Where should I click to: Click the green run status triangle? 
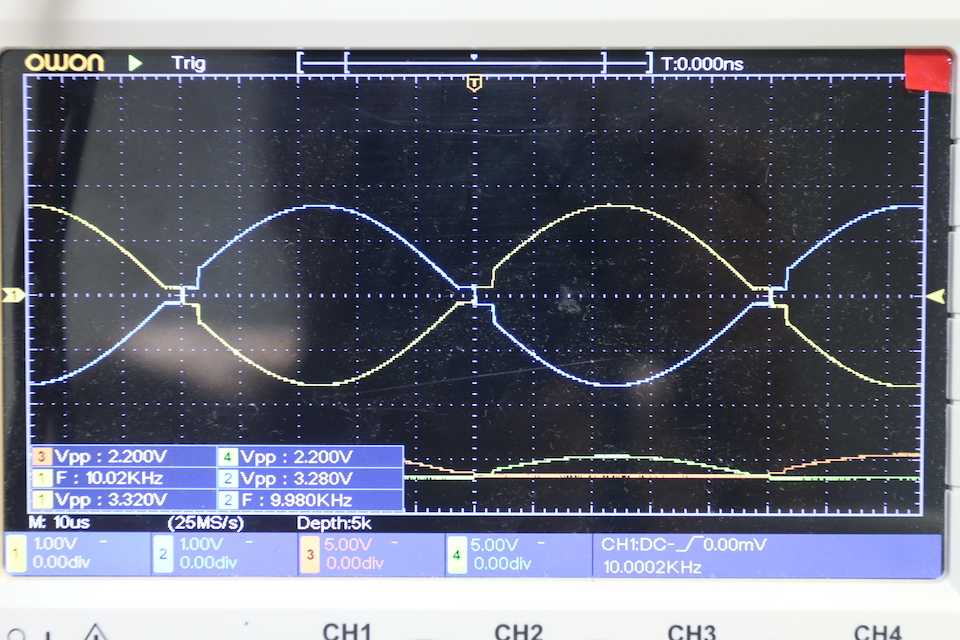click(135, 63)
